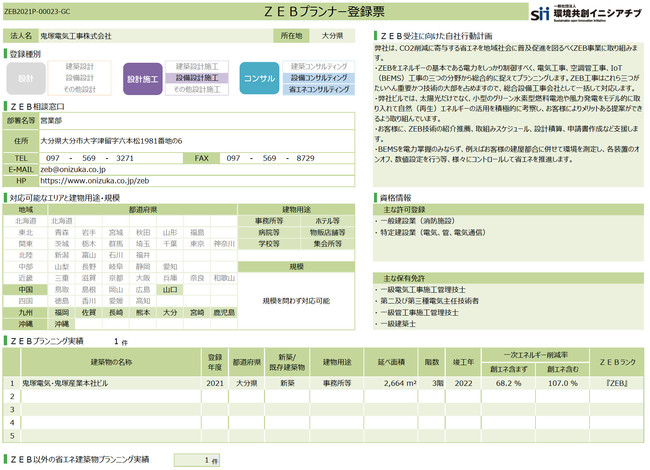Viewport: 650px width, 470px height.
Task: Select the 設備コンサルティング option
Action: click(319, 78)
